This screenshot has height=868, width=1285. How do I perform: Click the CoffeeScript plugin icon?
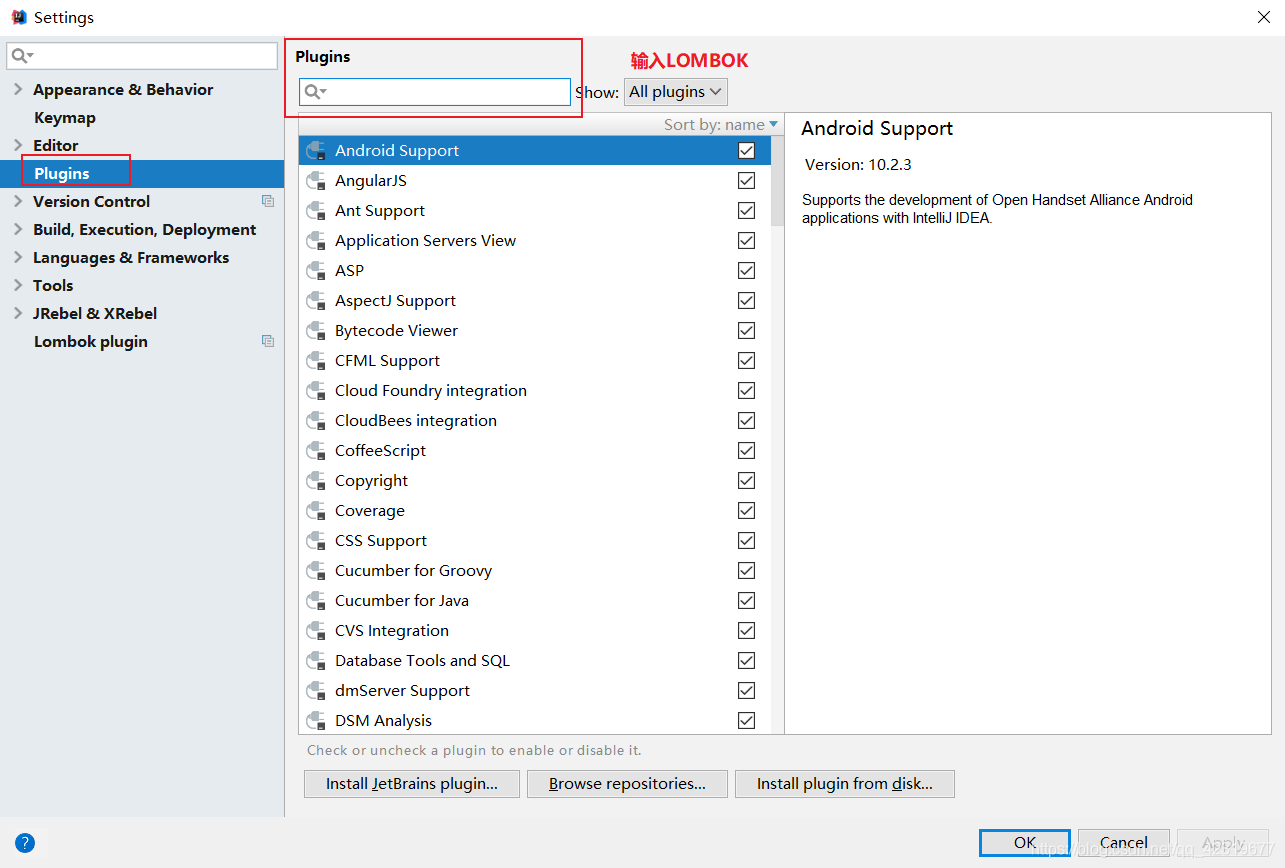[317, 450]
